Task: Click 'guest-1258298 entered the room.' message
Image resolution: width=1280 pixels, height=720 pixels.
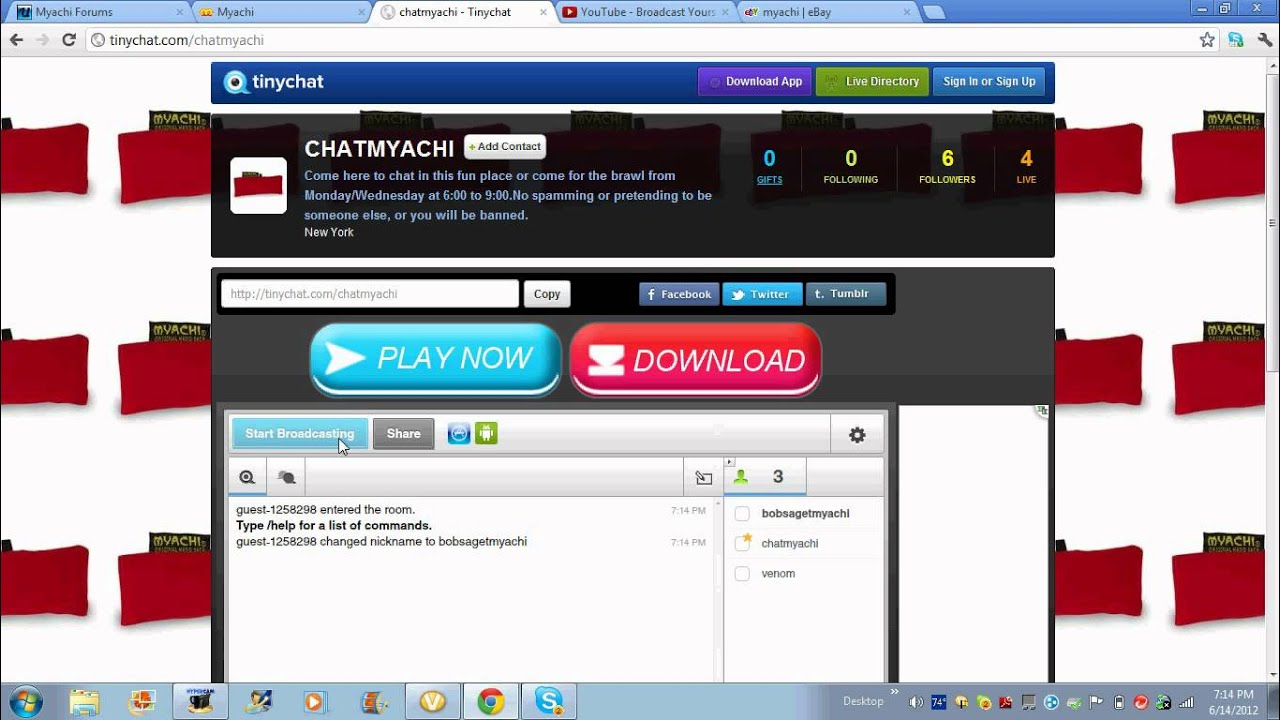Action: click(325, 510)
